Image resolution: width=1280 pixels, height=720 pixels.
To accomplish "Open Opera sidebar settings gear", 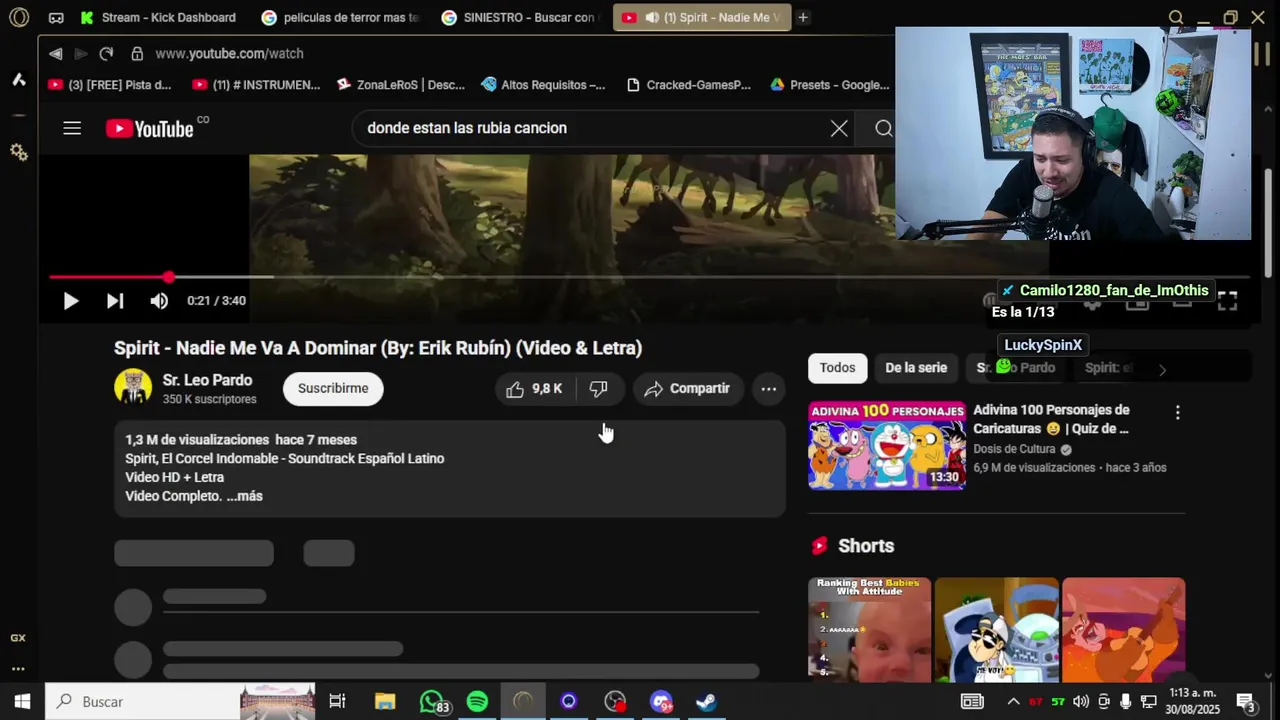I will (x=19, y=152).
